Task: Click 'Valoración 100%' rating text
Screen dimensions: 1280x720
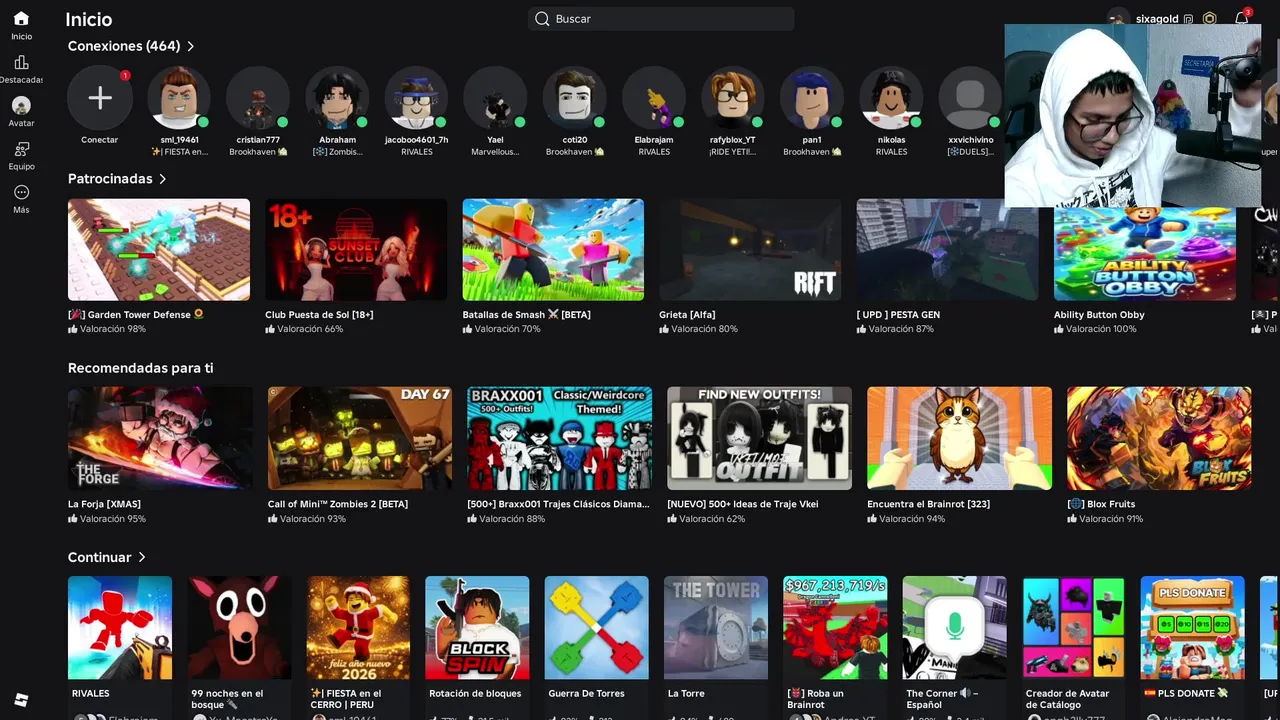Action: tap(1101, 329)
